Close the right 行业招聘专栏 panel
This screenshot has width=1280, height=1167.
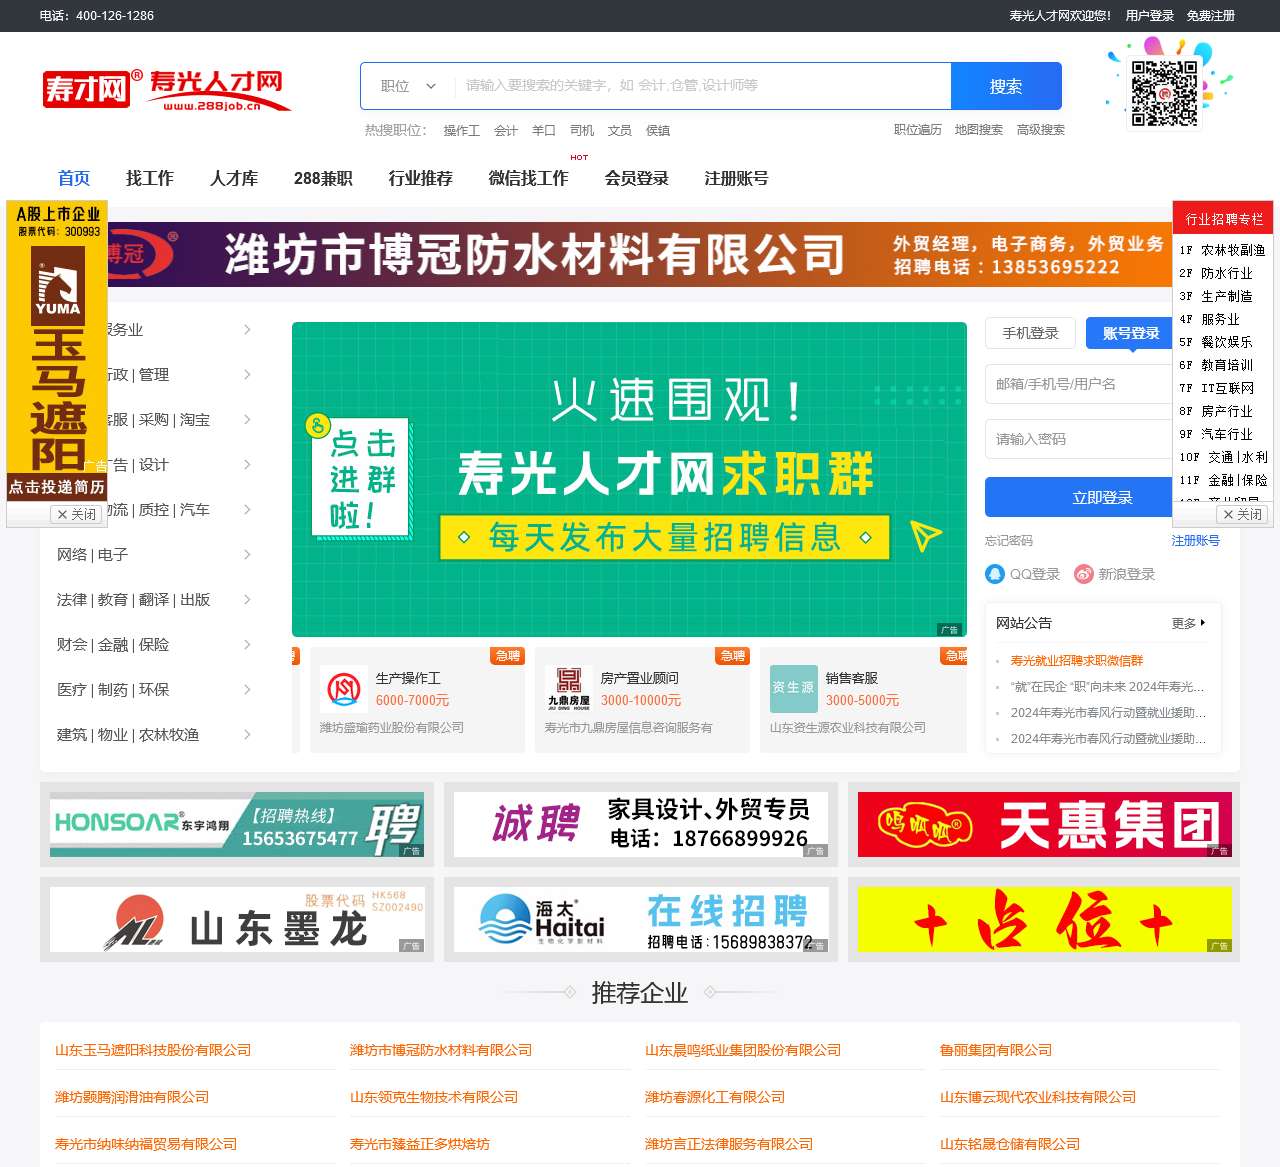click(1242, 514)
